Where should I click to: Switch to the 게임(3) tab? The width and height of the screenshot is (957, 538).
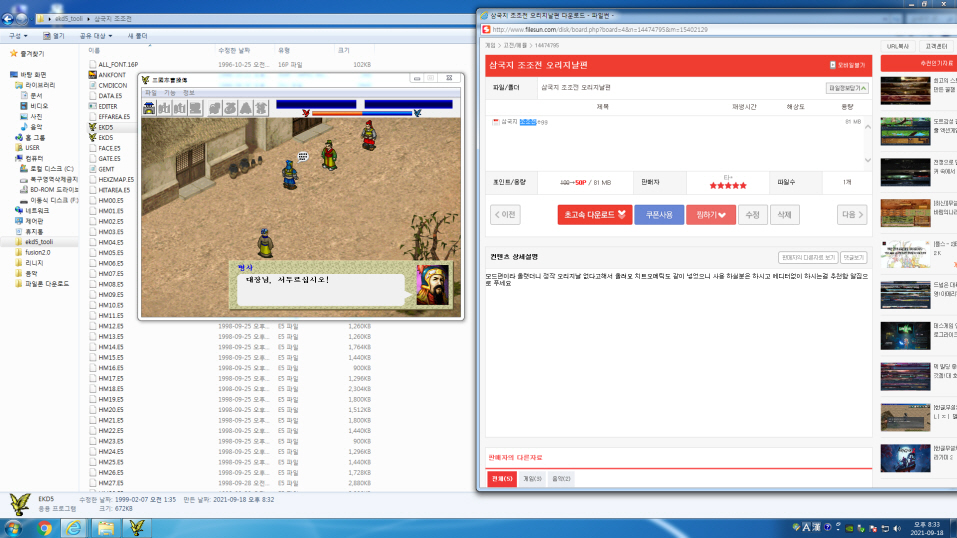[532, 479]
